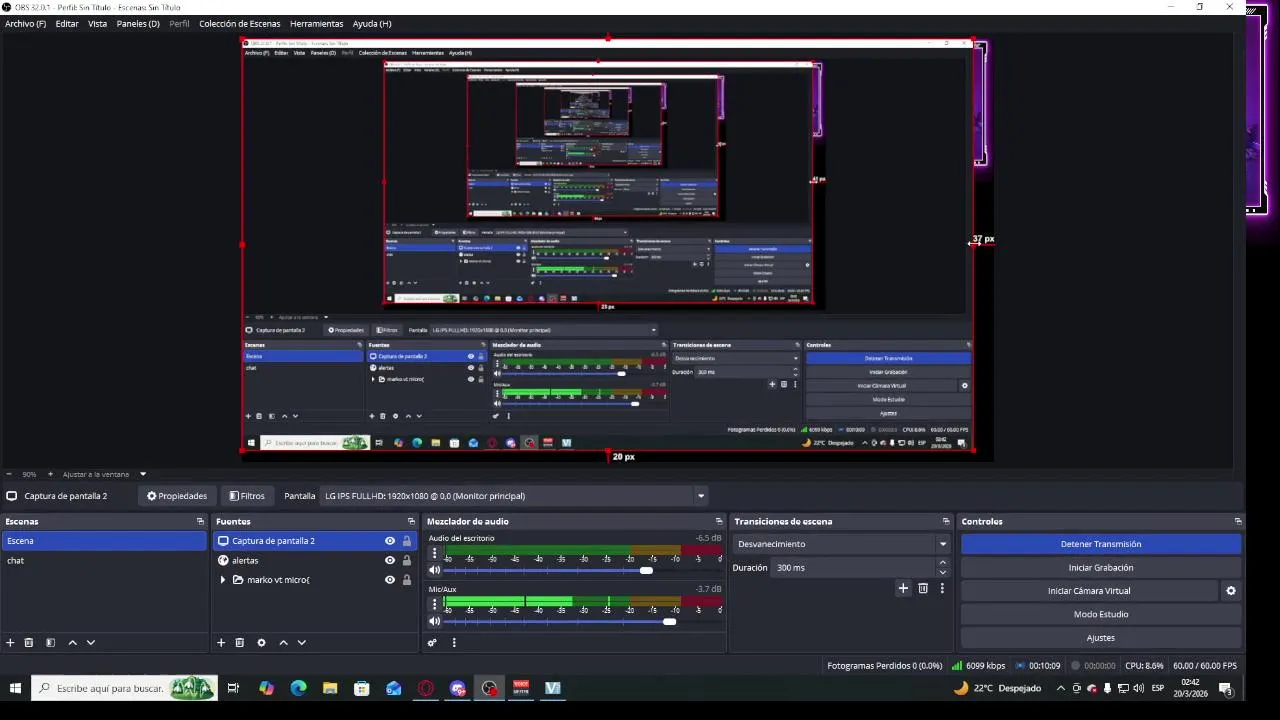Open advanced audio properties gears icon
1280x720 pixels.
pyautogui.click(x=432, y=643)
